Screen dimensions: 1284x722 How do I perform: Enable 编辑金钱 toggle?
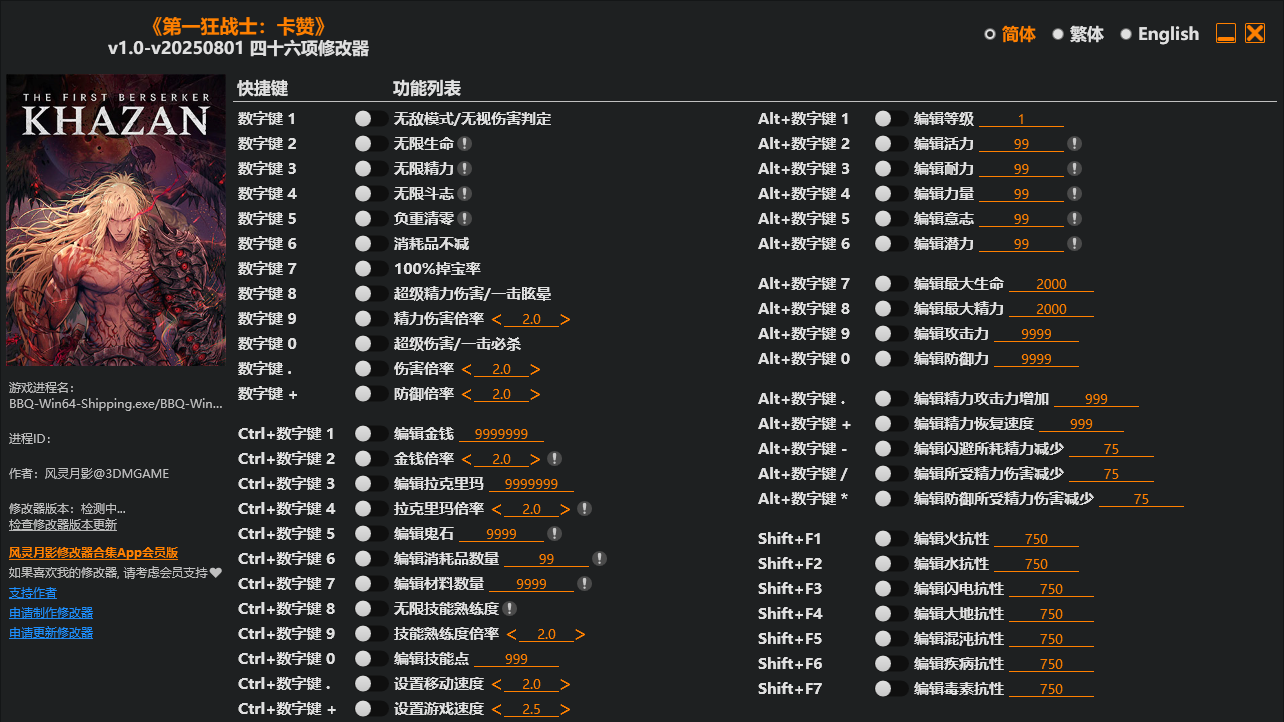tap(371, 434)
